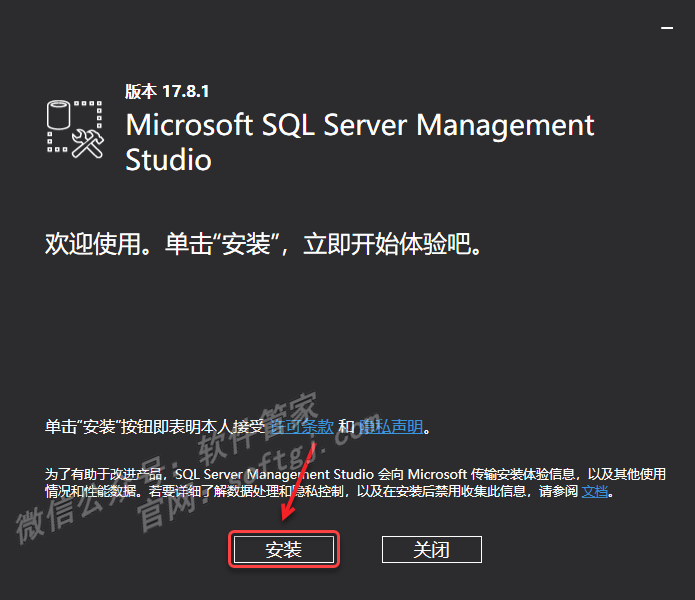Click the red arrow annotation

click(298, 481)
